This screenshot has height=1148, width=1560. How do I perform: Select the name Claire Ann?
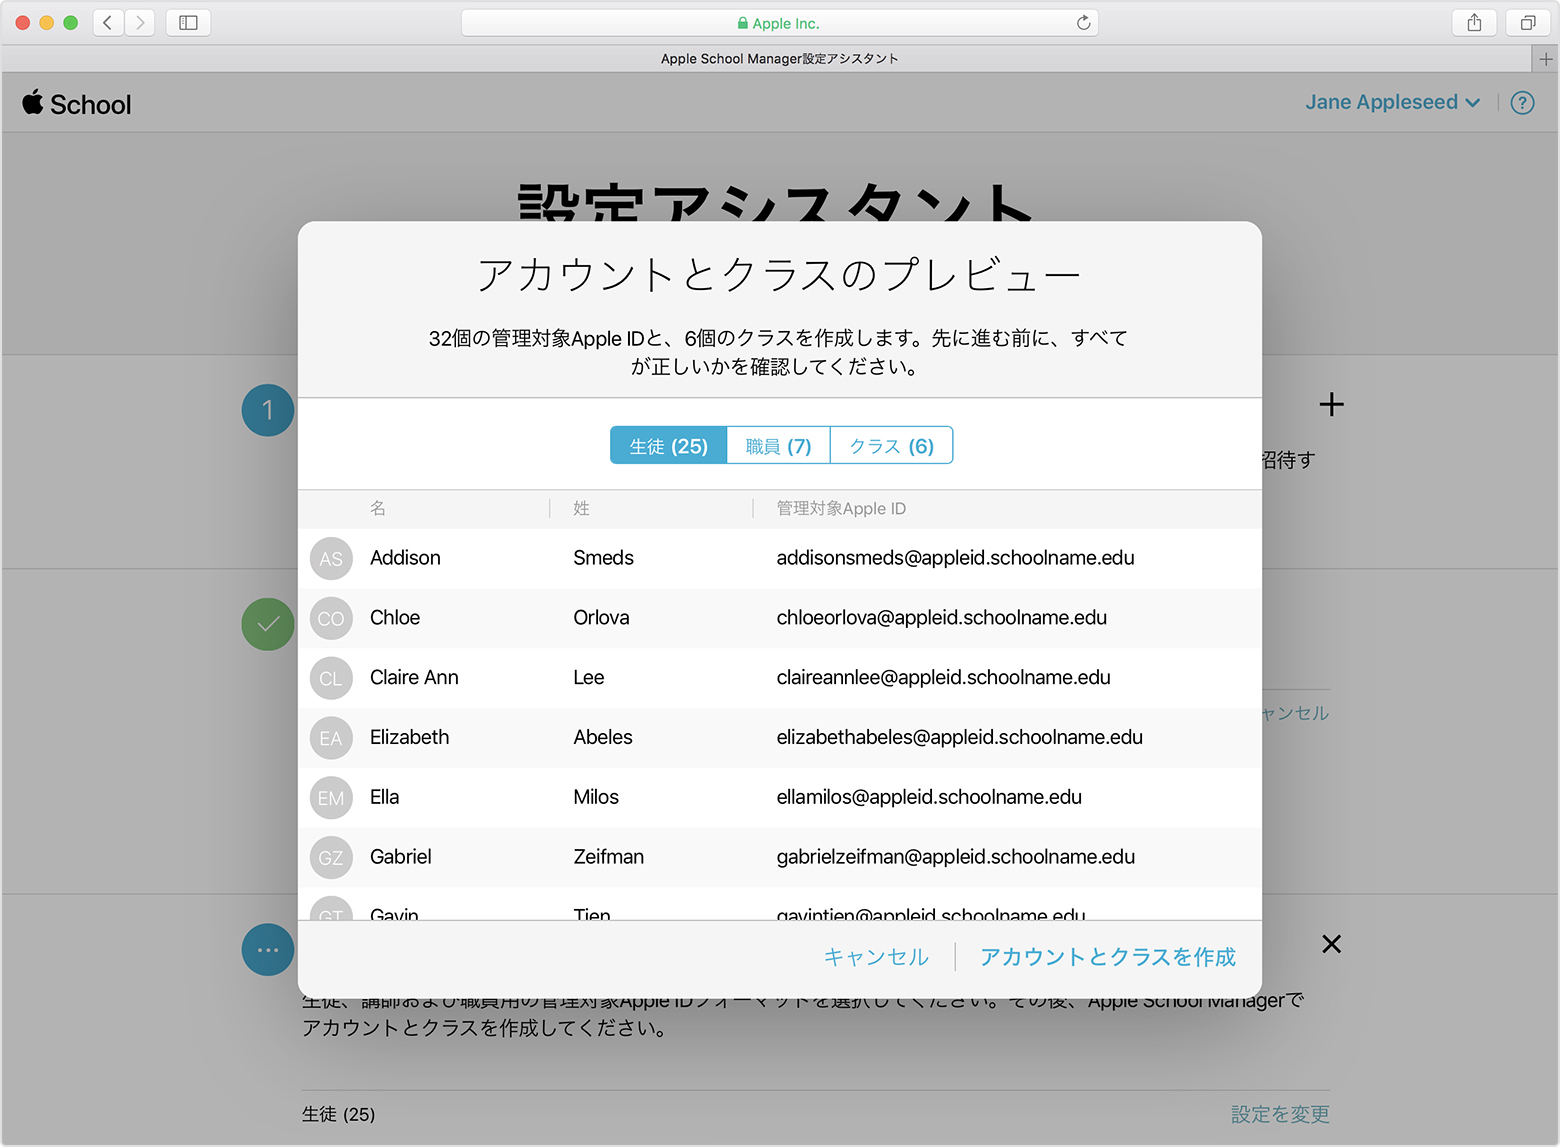point(414,677)
